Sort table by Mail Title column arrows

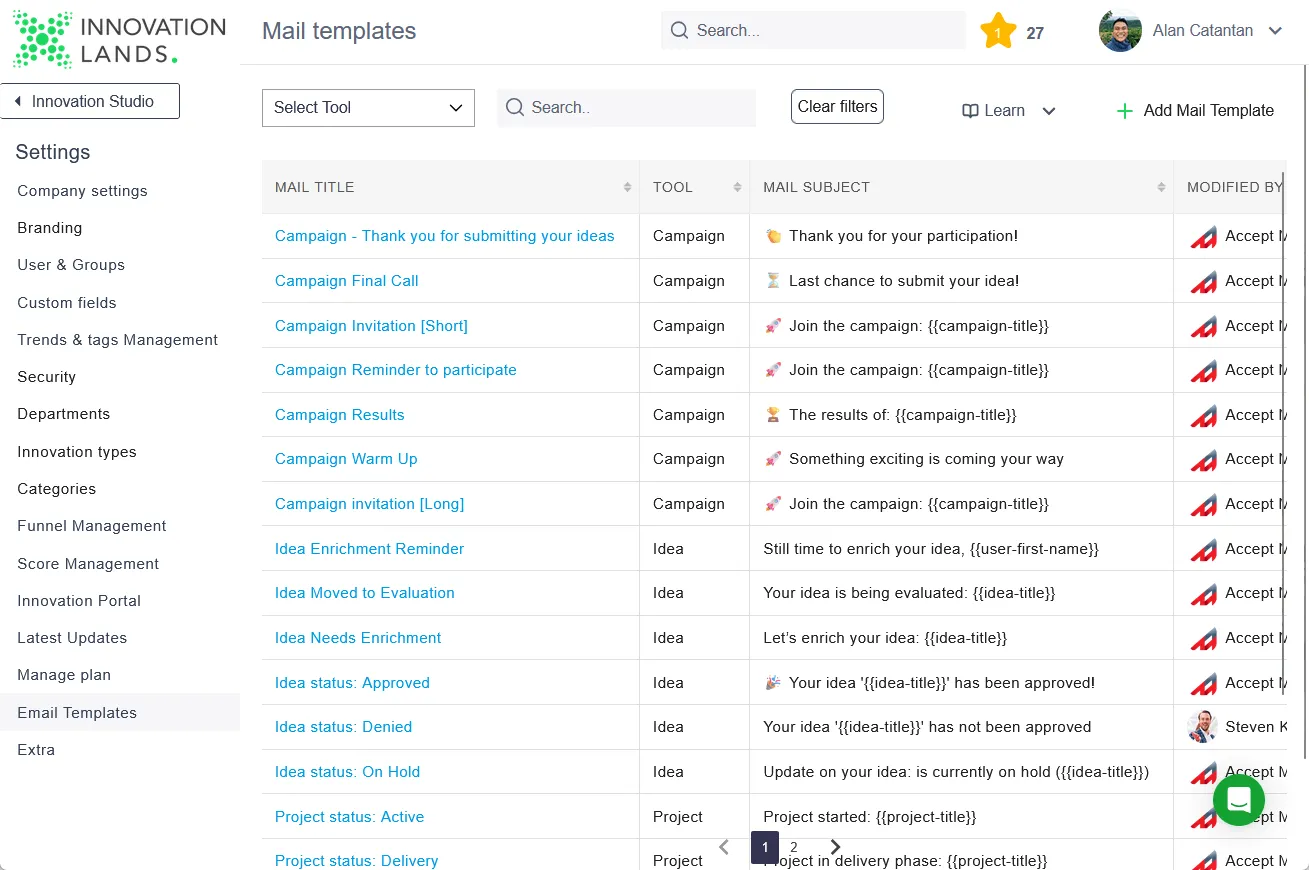coord(627,187)
